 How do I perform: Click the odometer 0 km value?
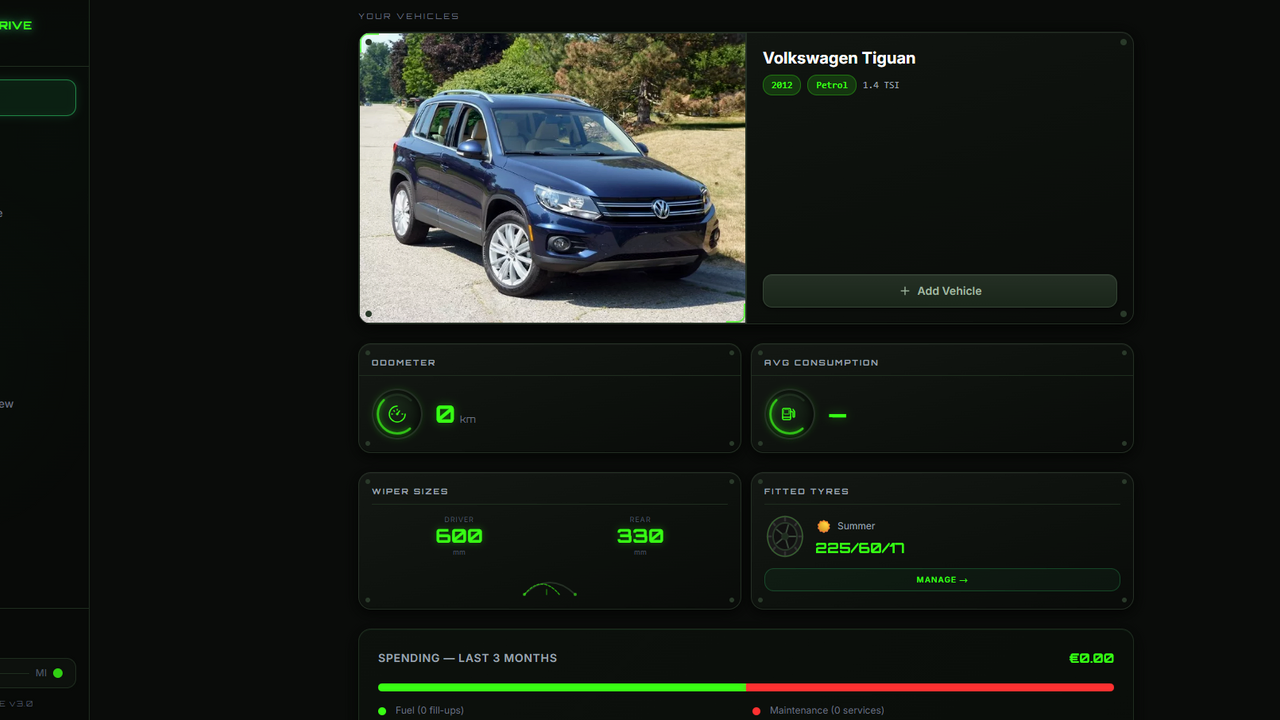456,415
